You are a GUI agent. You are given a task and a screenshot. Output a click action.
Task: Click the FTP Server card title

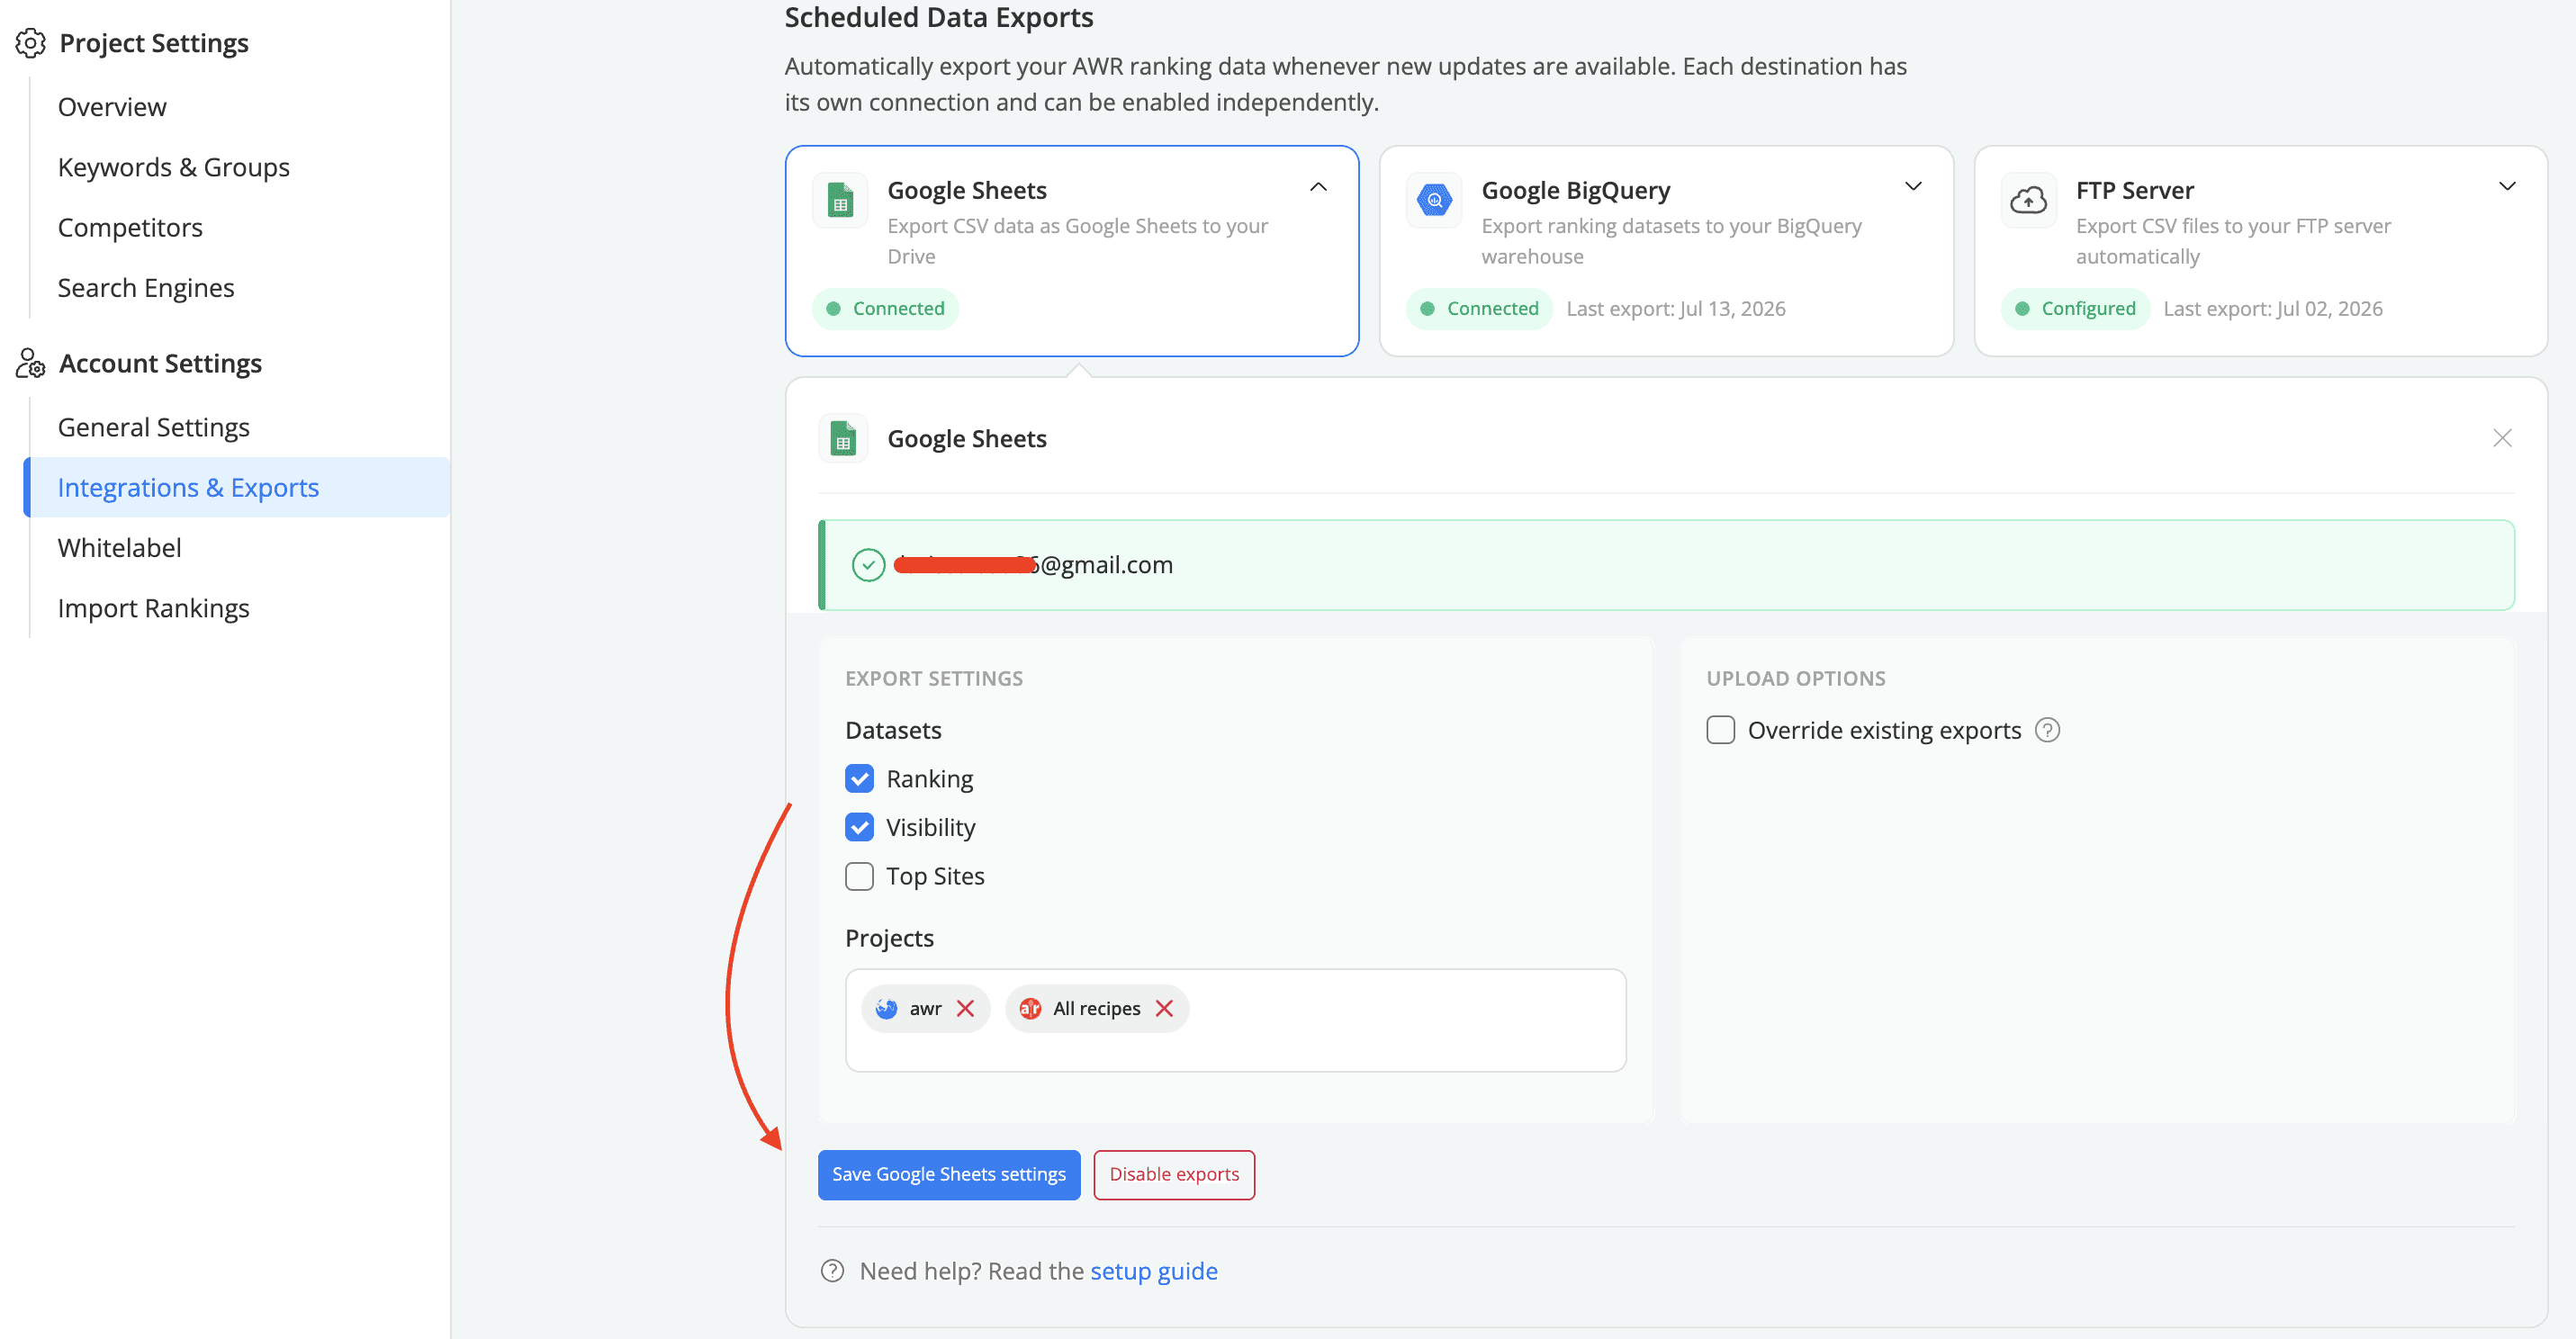pos(2134,190)
